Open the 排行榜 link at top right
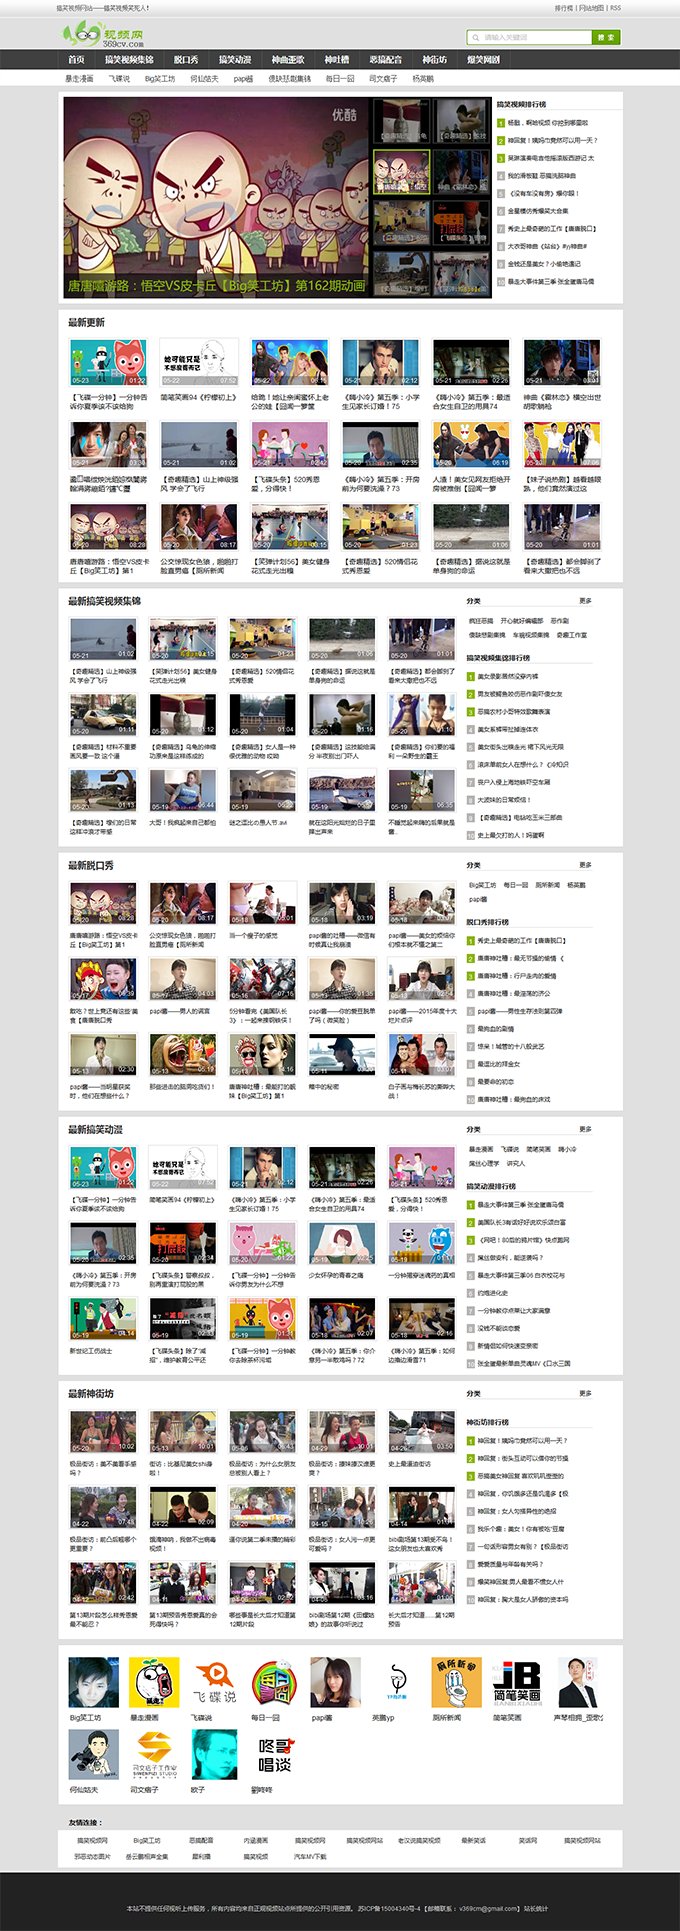Viewport: 680px width, 1931px height. click(x=563, y=8)
